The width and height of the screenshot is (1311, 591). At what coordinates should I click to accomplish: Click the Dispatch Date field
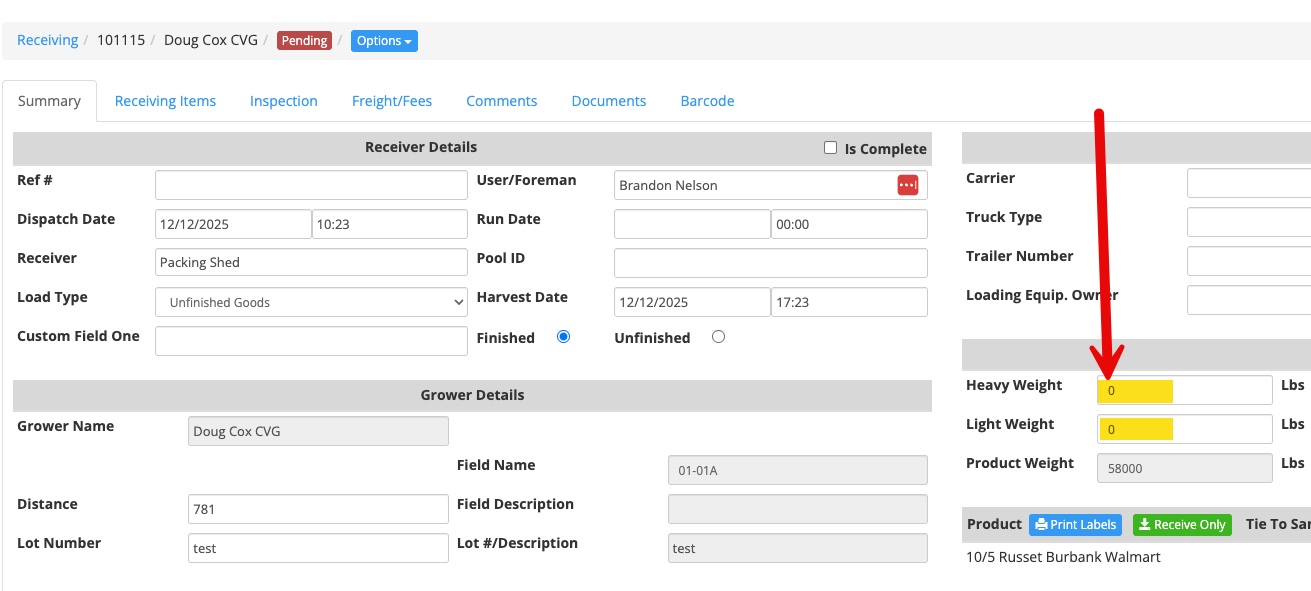tap(233, 224)
